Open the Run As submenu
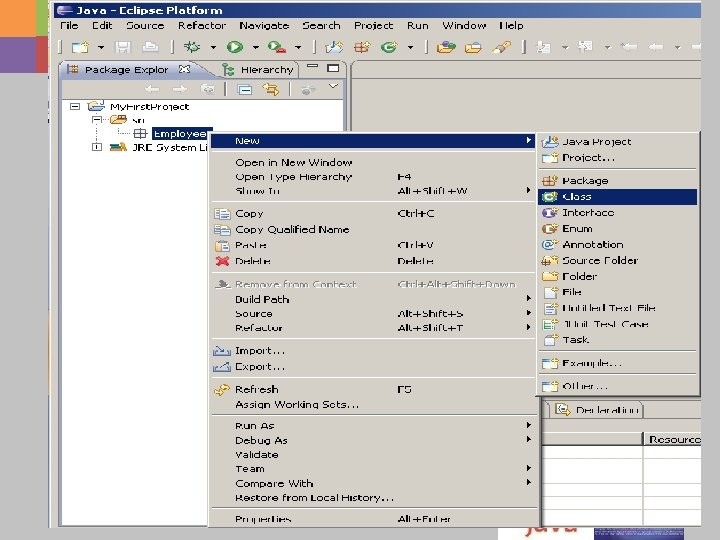 pos(373,426)
